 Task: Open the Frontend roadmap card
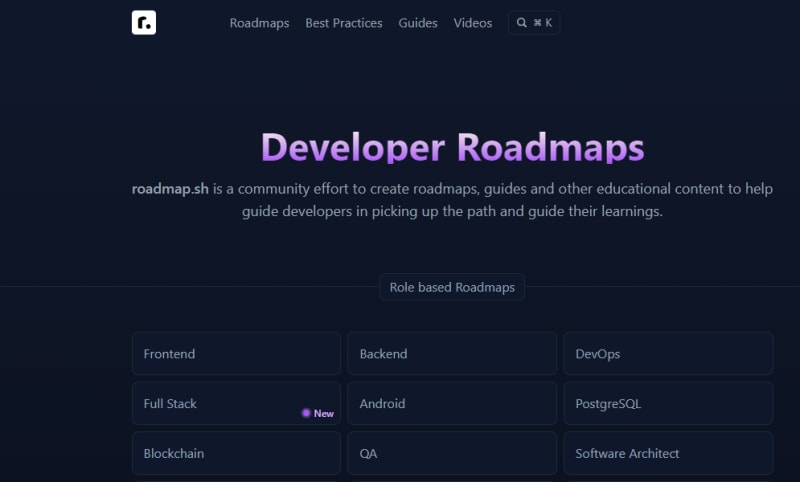pyautogui.click(x=236, y=353)
